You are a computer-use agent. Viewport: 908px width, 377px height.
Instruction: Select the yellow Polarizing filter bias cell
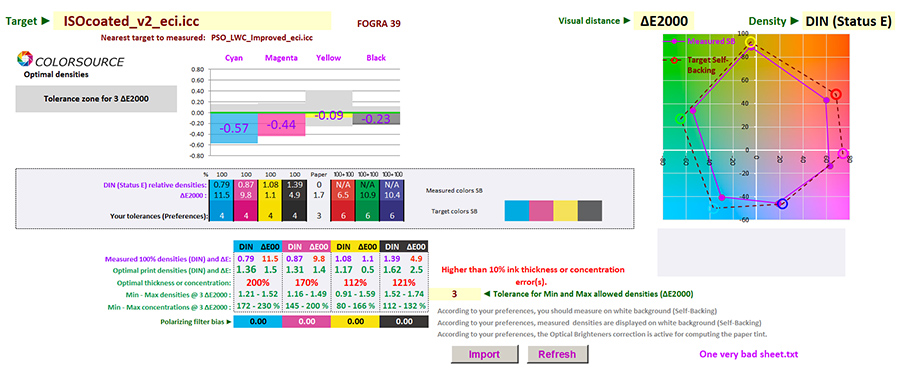[x=355, y=322]
